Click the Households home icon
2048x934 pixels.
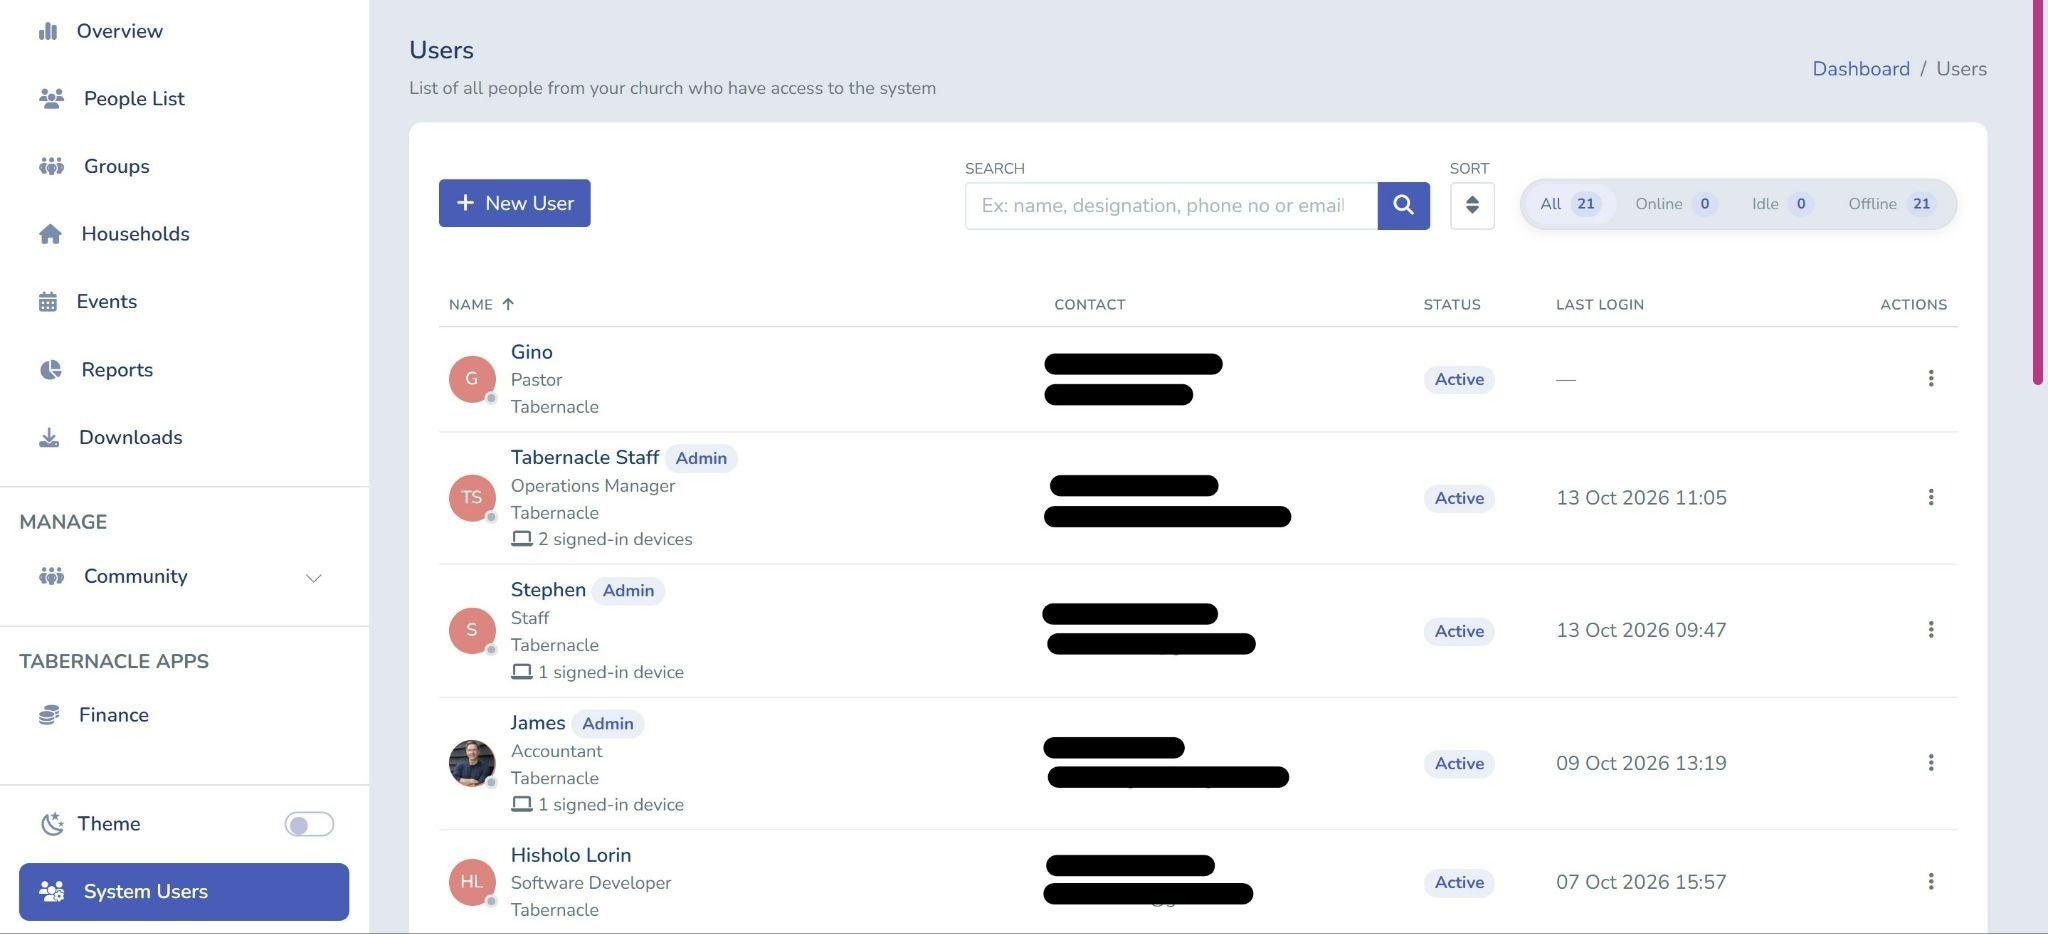click(50, 234)
